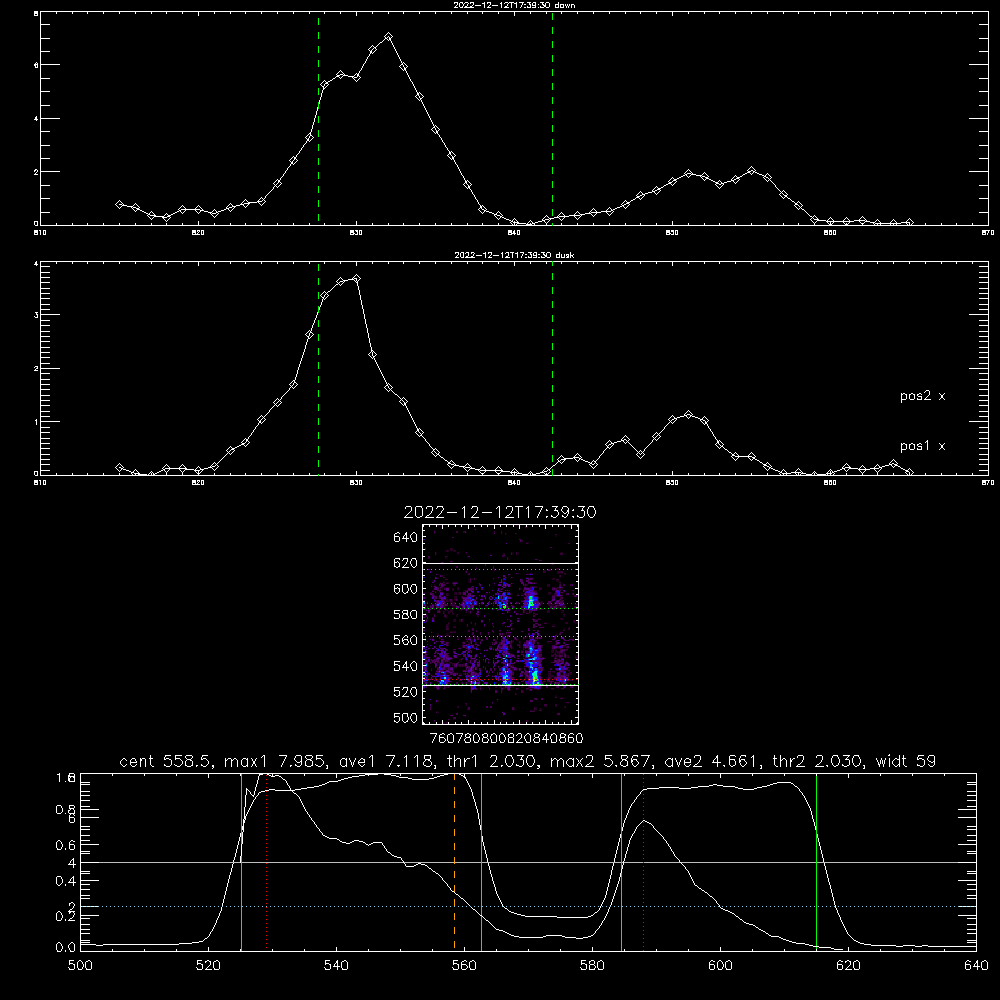Click the solid green line near 615 in bottom plot

point(816,861)
